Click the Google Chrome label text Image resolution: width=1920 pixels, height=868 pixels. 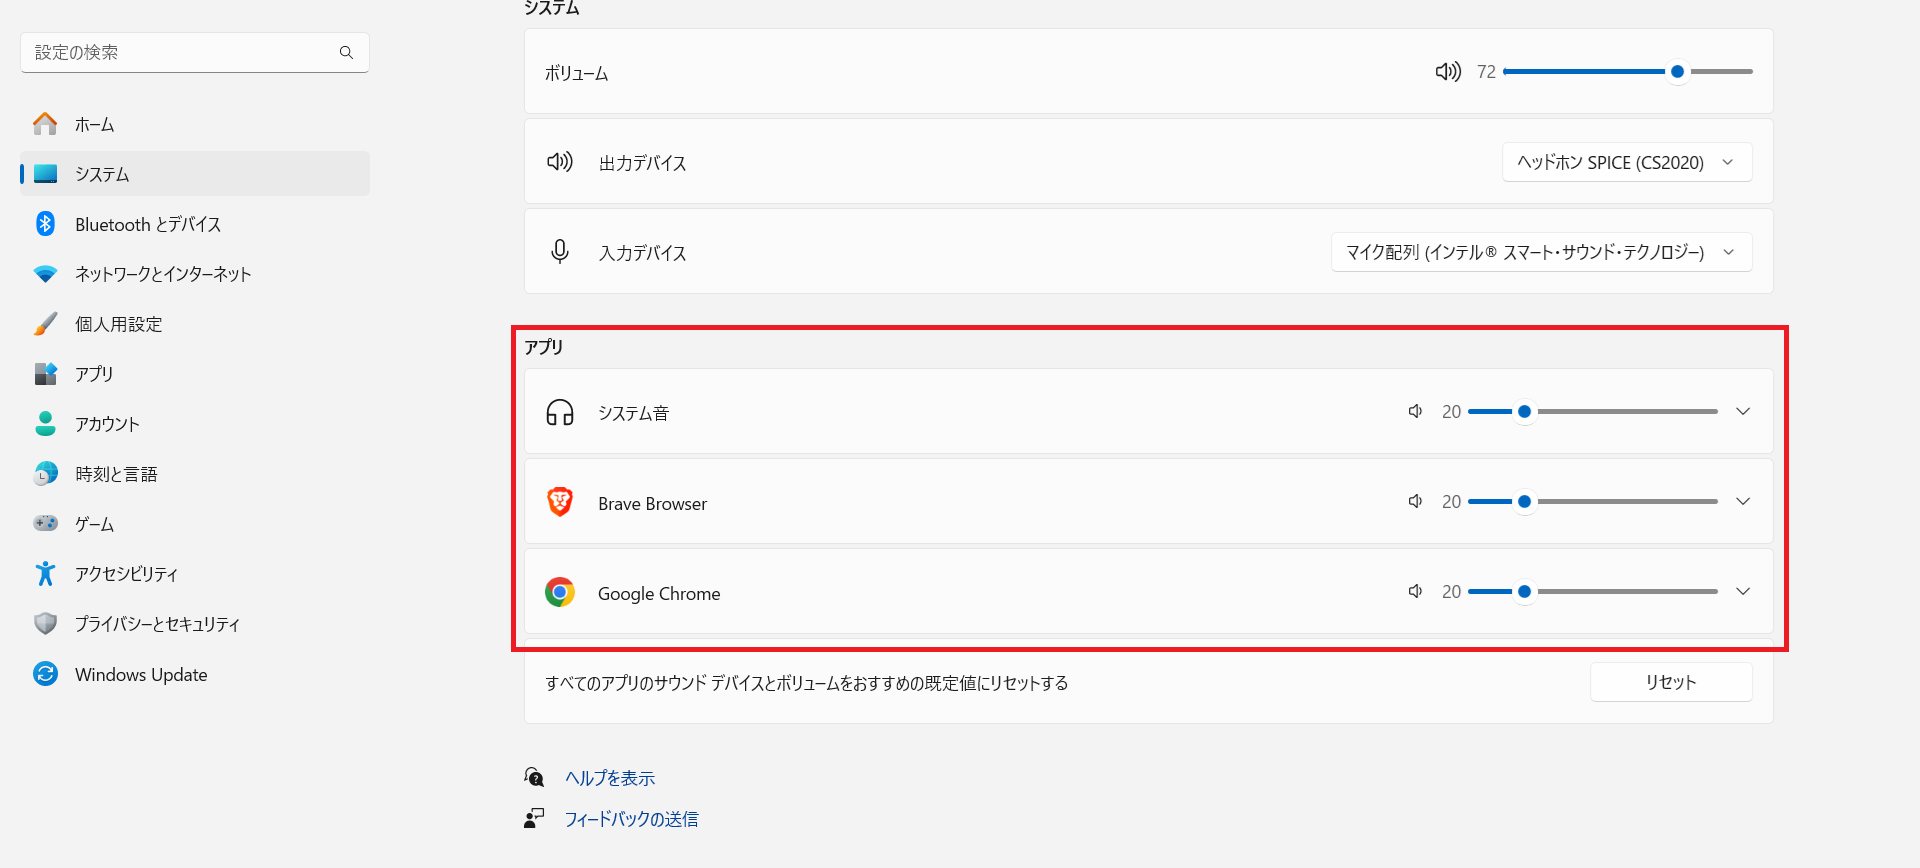tap(659, 593)
